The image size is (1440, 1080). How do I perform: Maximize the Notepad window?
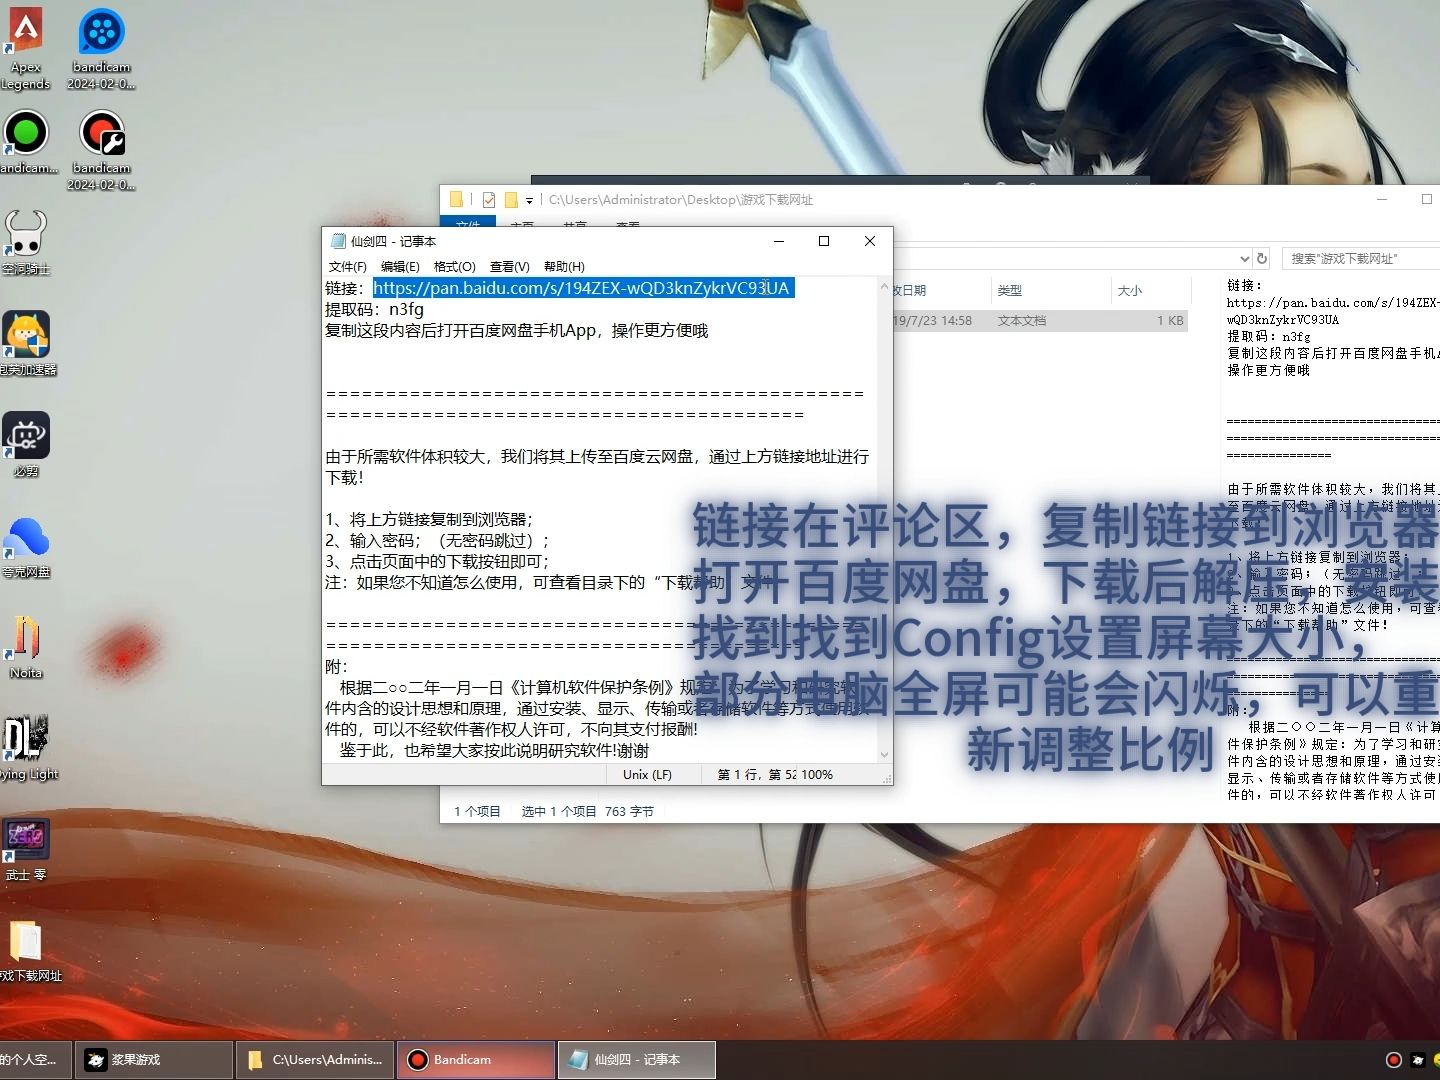pos(824,241)
